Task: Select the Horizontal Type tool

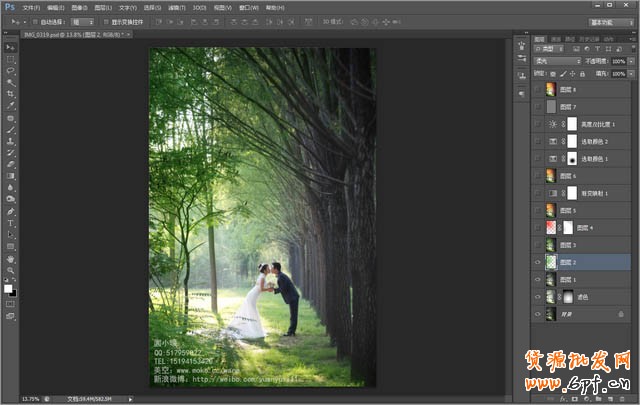Action: (x=10, y=222)
